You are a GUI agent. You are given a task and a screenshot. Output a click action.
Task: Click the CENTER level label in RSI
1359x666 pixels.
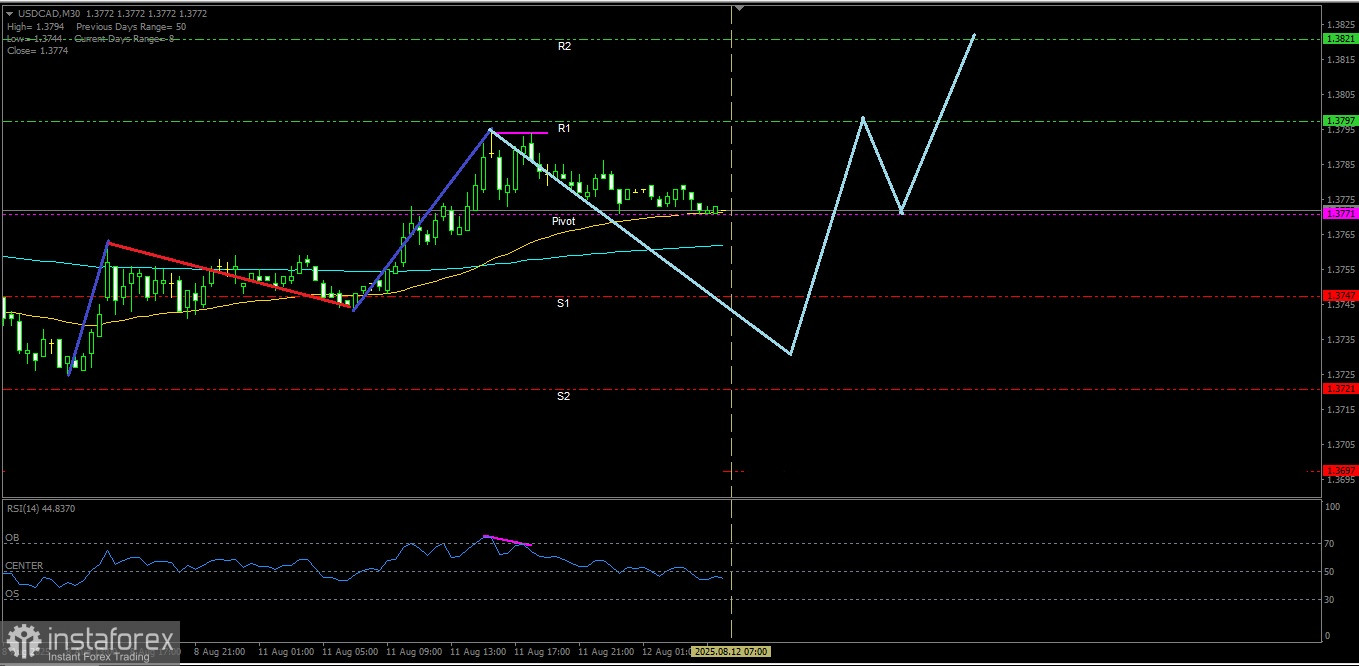pos(24,566)
